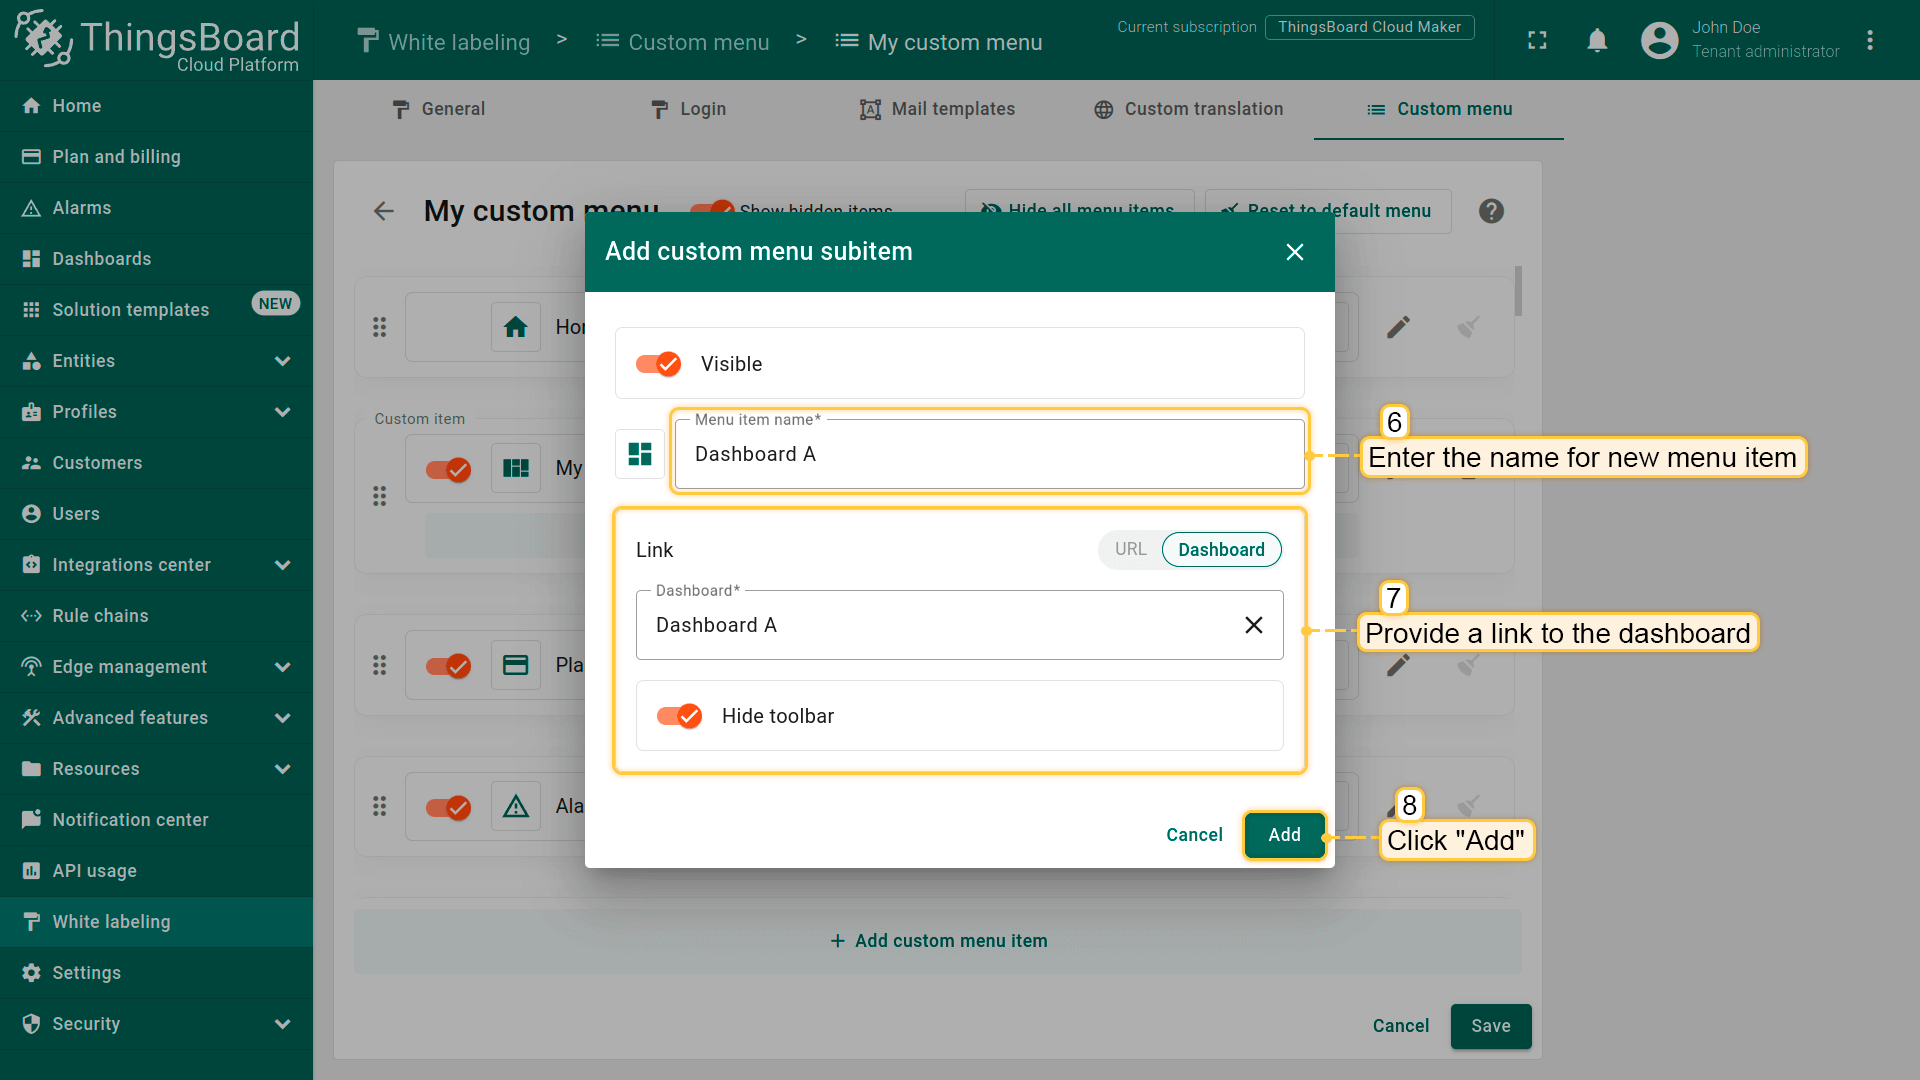This screenshot has width=1920, height=1080.
Task: Click the Add button in dialog
Action: (1284, 835)
